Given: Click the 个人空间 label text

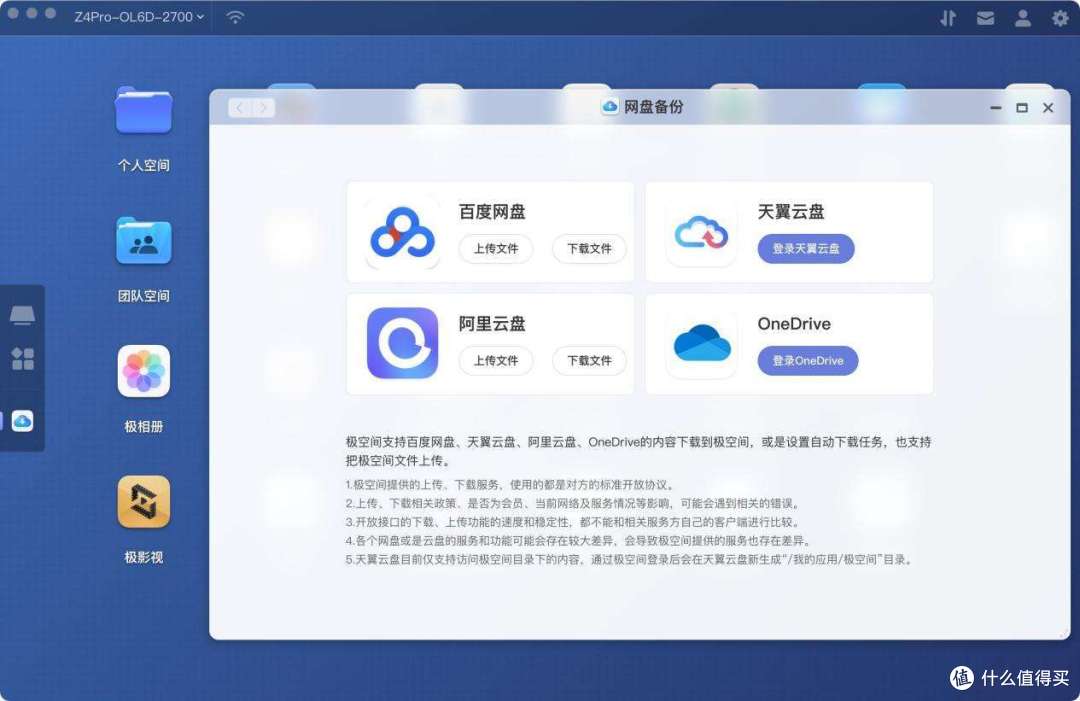Looking at the screenshot, I should point(143,165).
